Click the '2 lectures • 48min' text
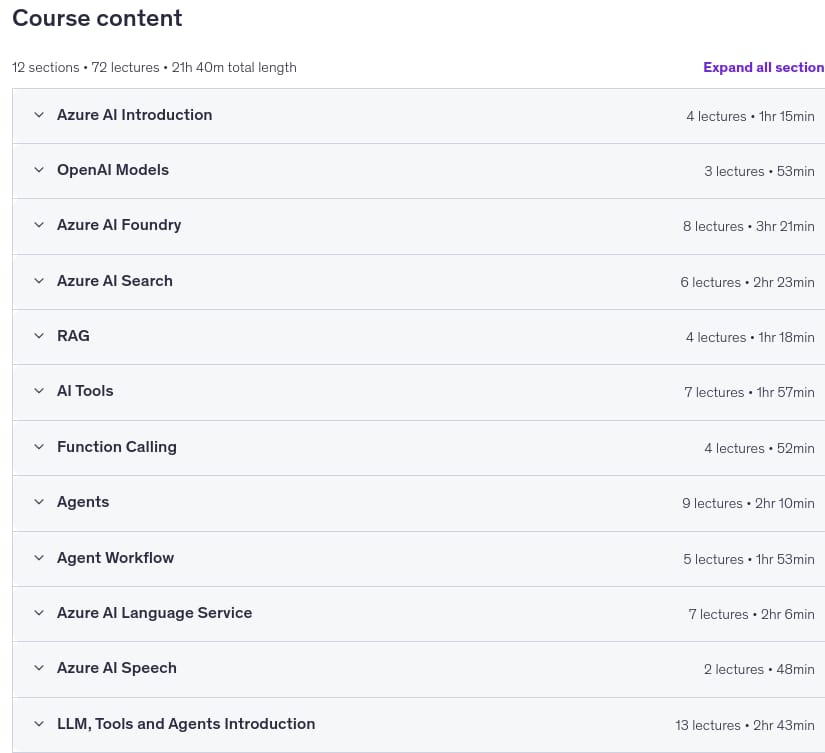 coord(759,670)
